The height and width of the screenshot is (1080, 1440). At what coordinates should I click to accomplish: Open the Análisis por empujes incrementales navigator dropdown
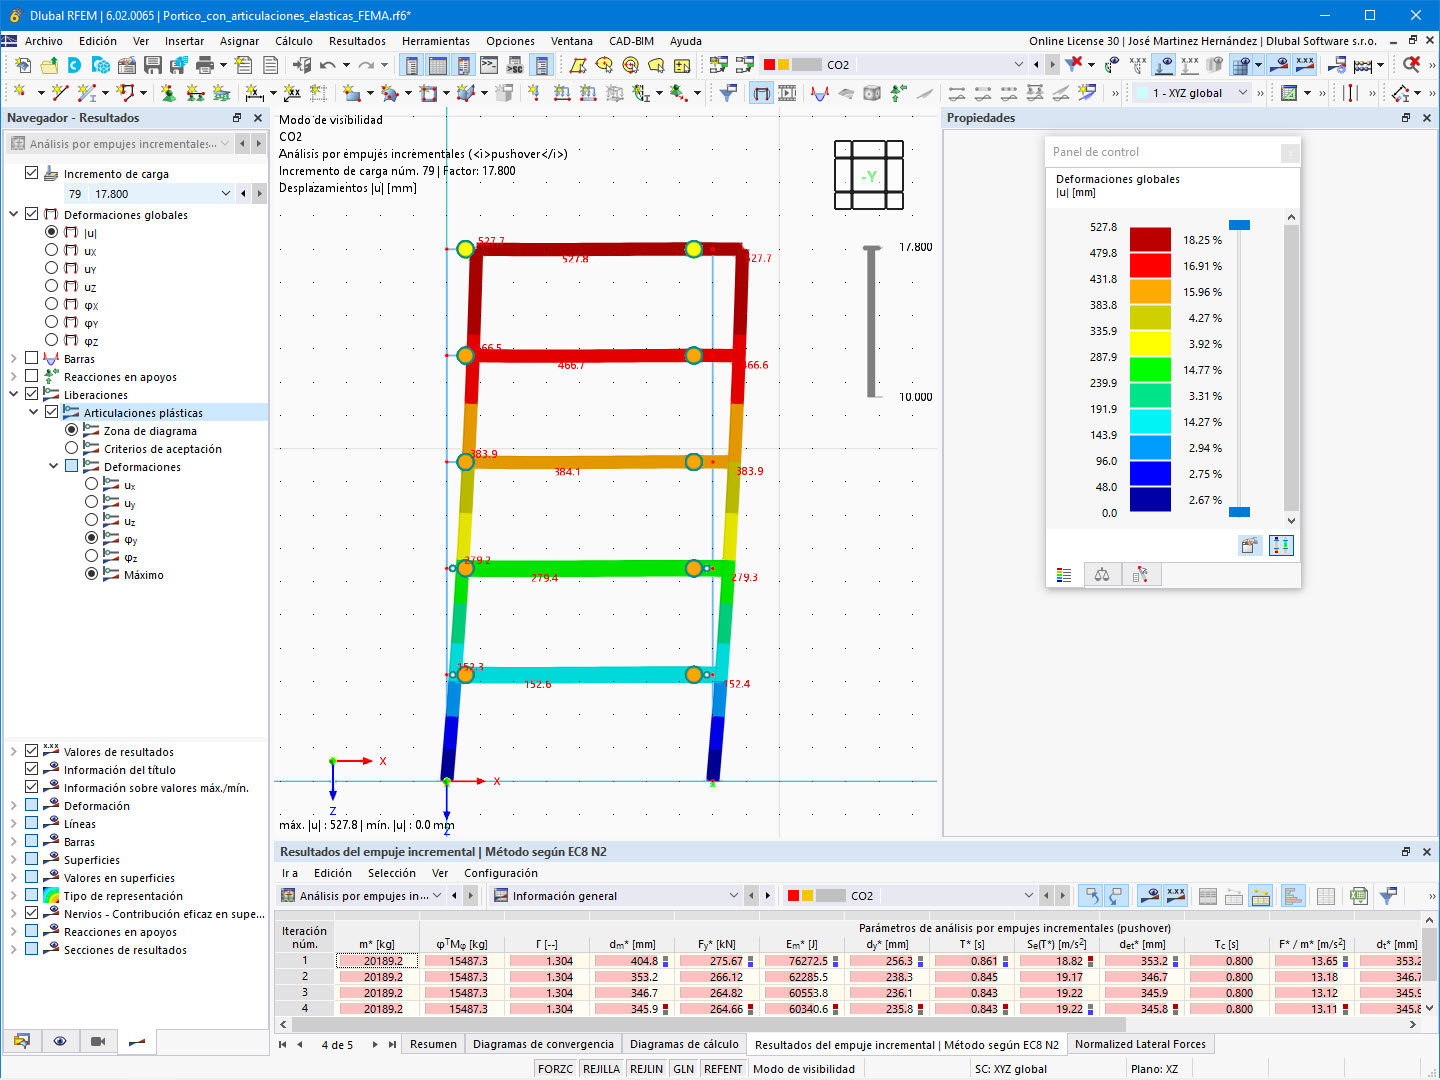point(224,144)
